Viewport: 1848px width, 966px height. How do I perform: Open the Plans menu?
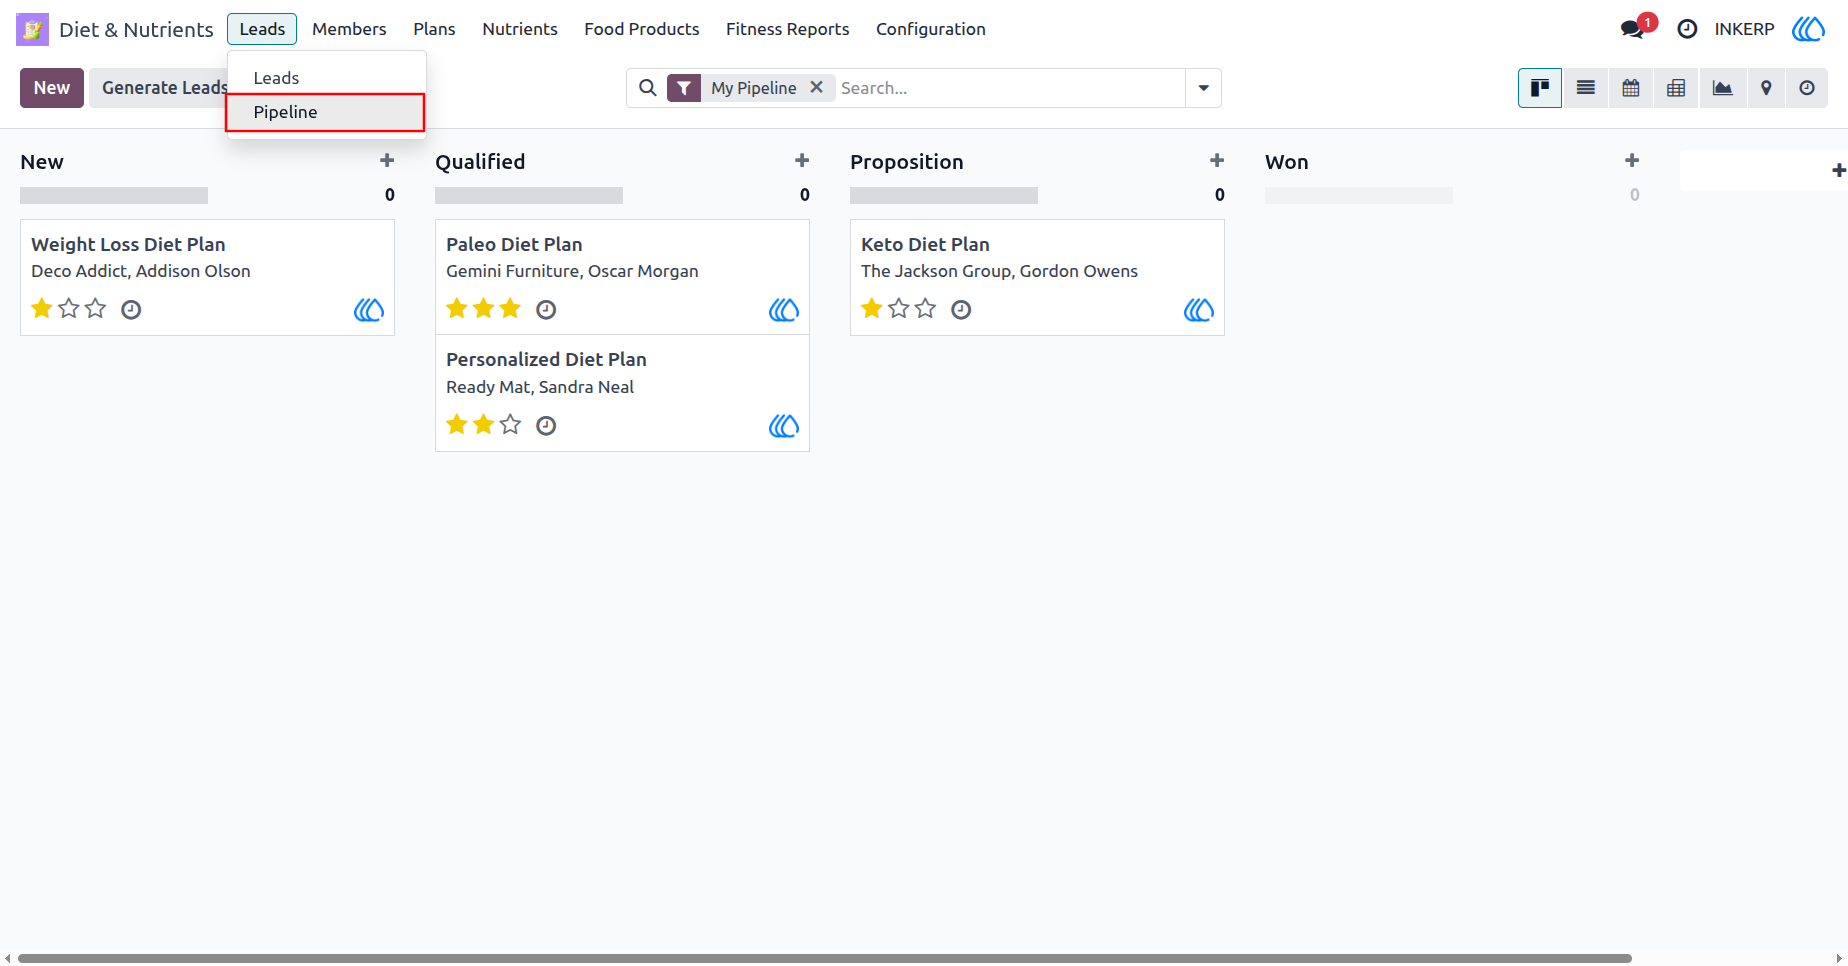coord(434,29)
